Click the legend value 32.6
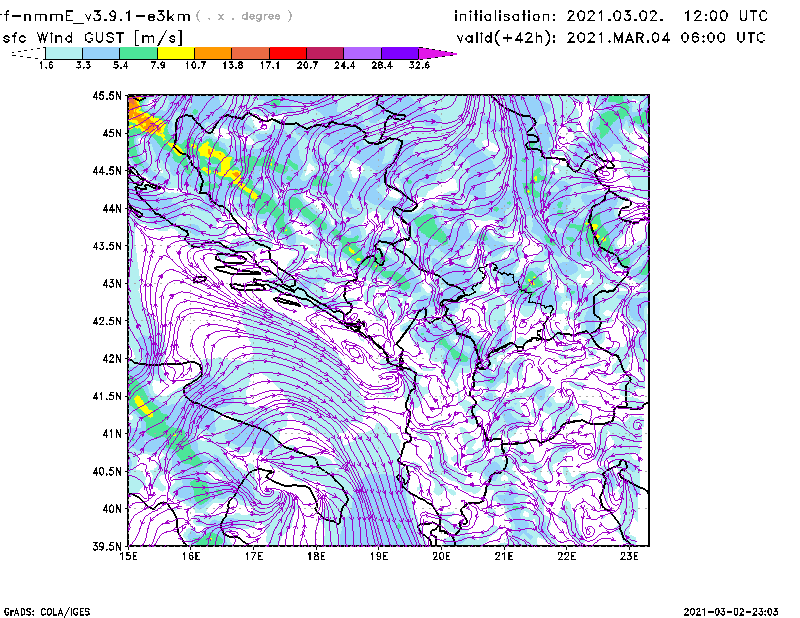800x618 pixels. (x=419, y=65)
